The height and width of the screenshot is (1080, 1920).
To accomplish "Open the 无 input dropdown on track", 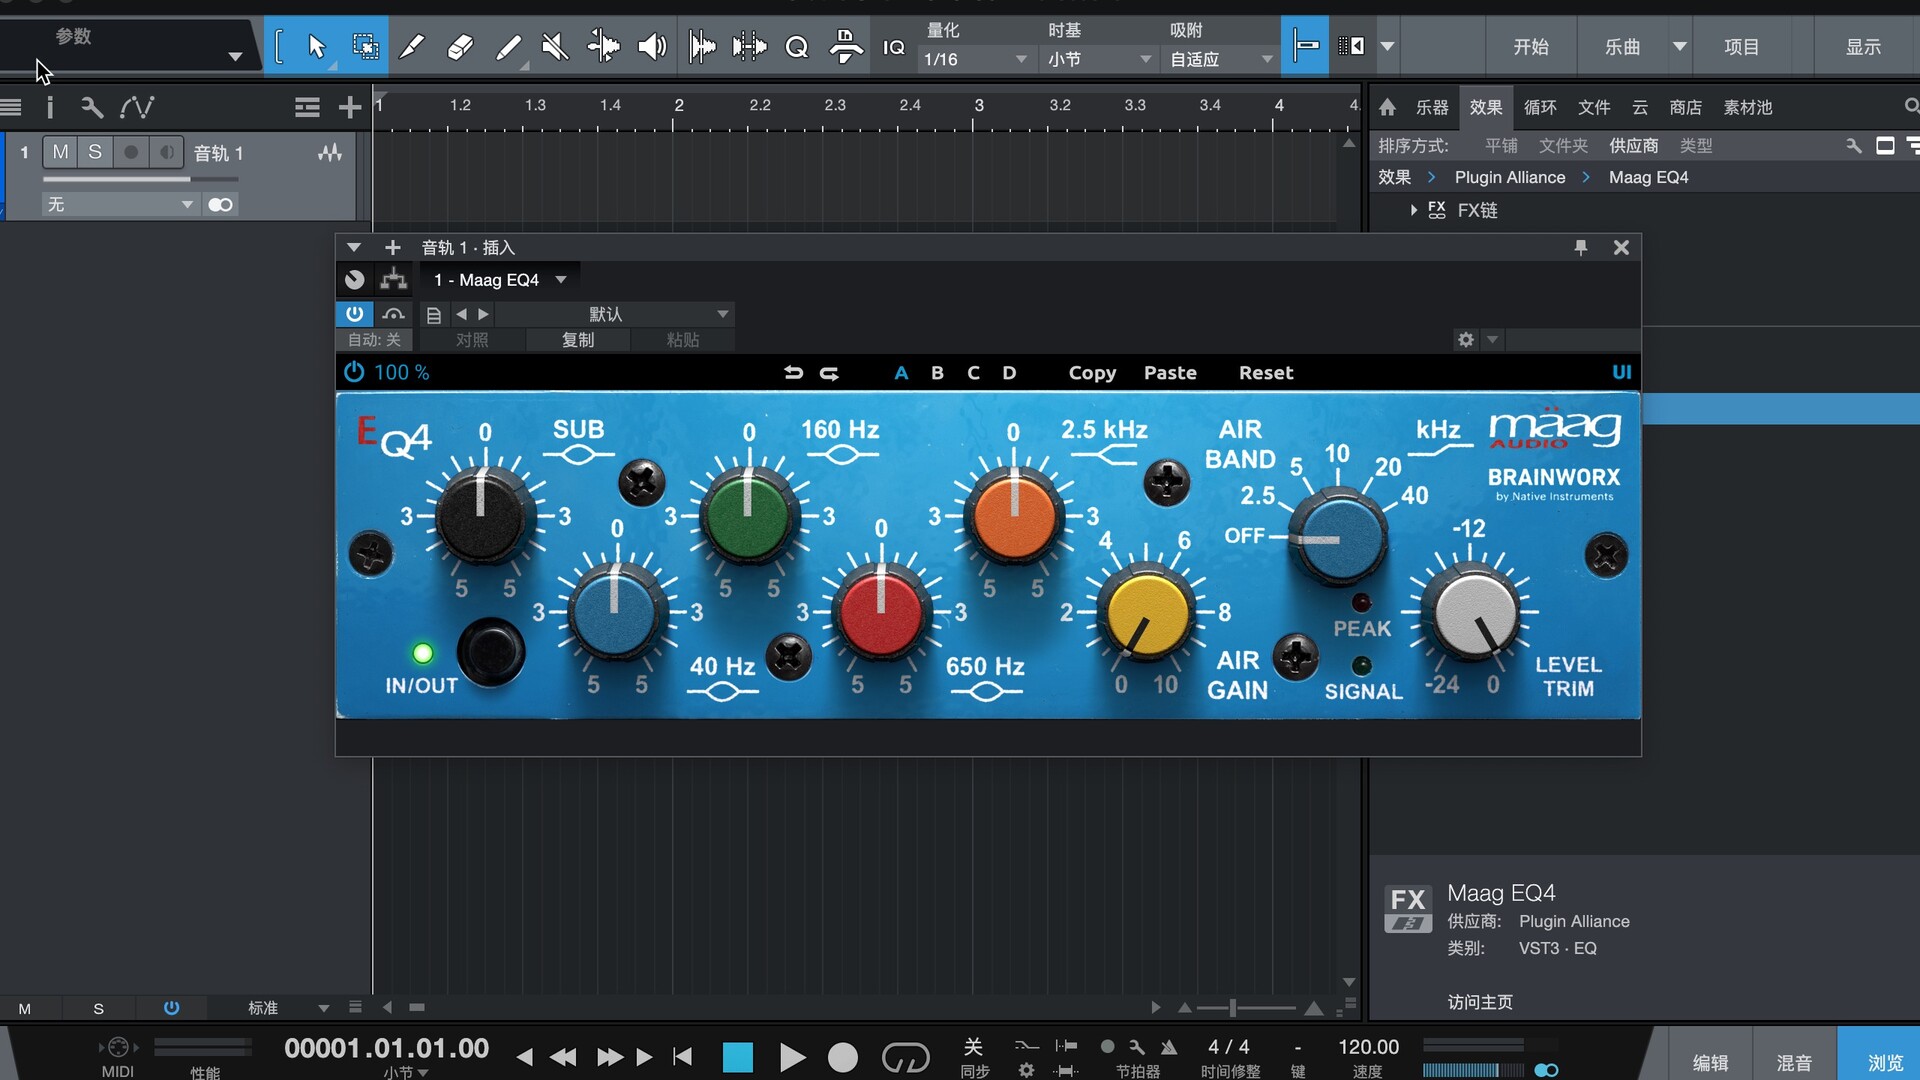I will pyautogui.click(x=119, y=204).
